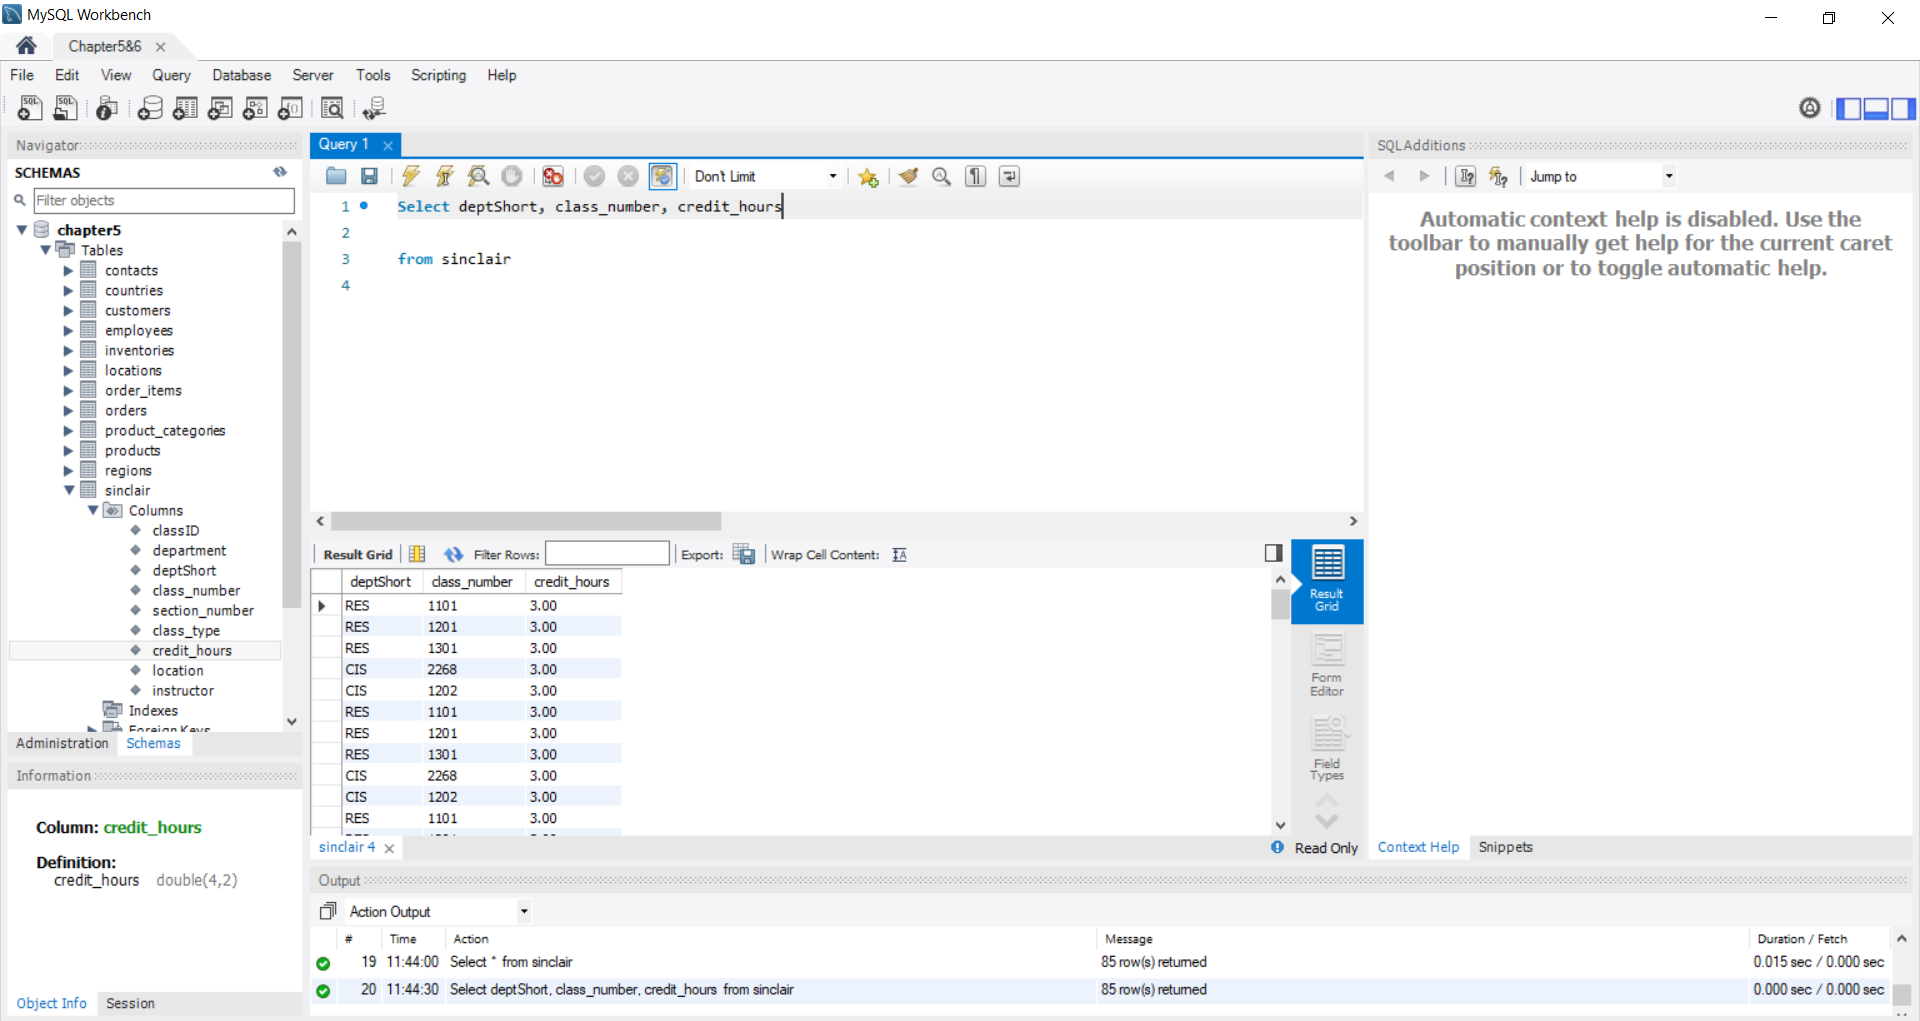
Task: Search table data icon
Action: 332,108
